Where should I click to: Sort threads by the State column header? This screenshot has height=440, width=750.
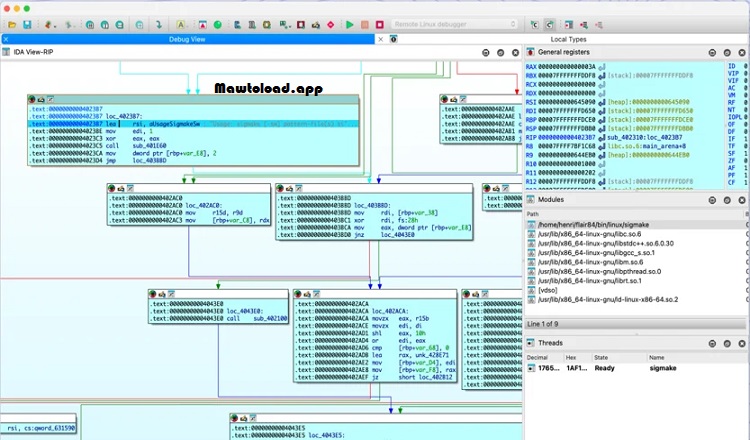[x=601, y=357]
